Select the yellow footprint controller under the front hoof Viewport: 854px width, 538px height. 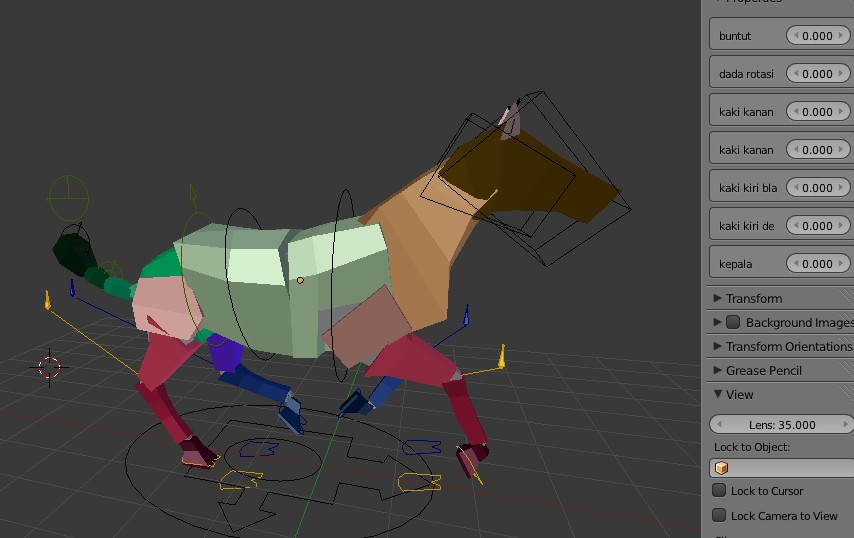click(x=419, y=482)
